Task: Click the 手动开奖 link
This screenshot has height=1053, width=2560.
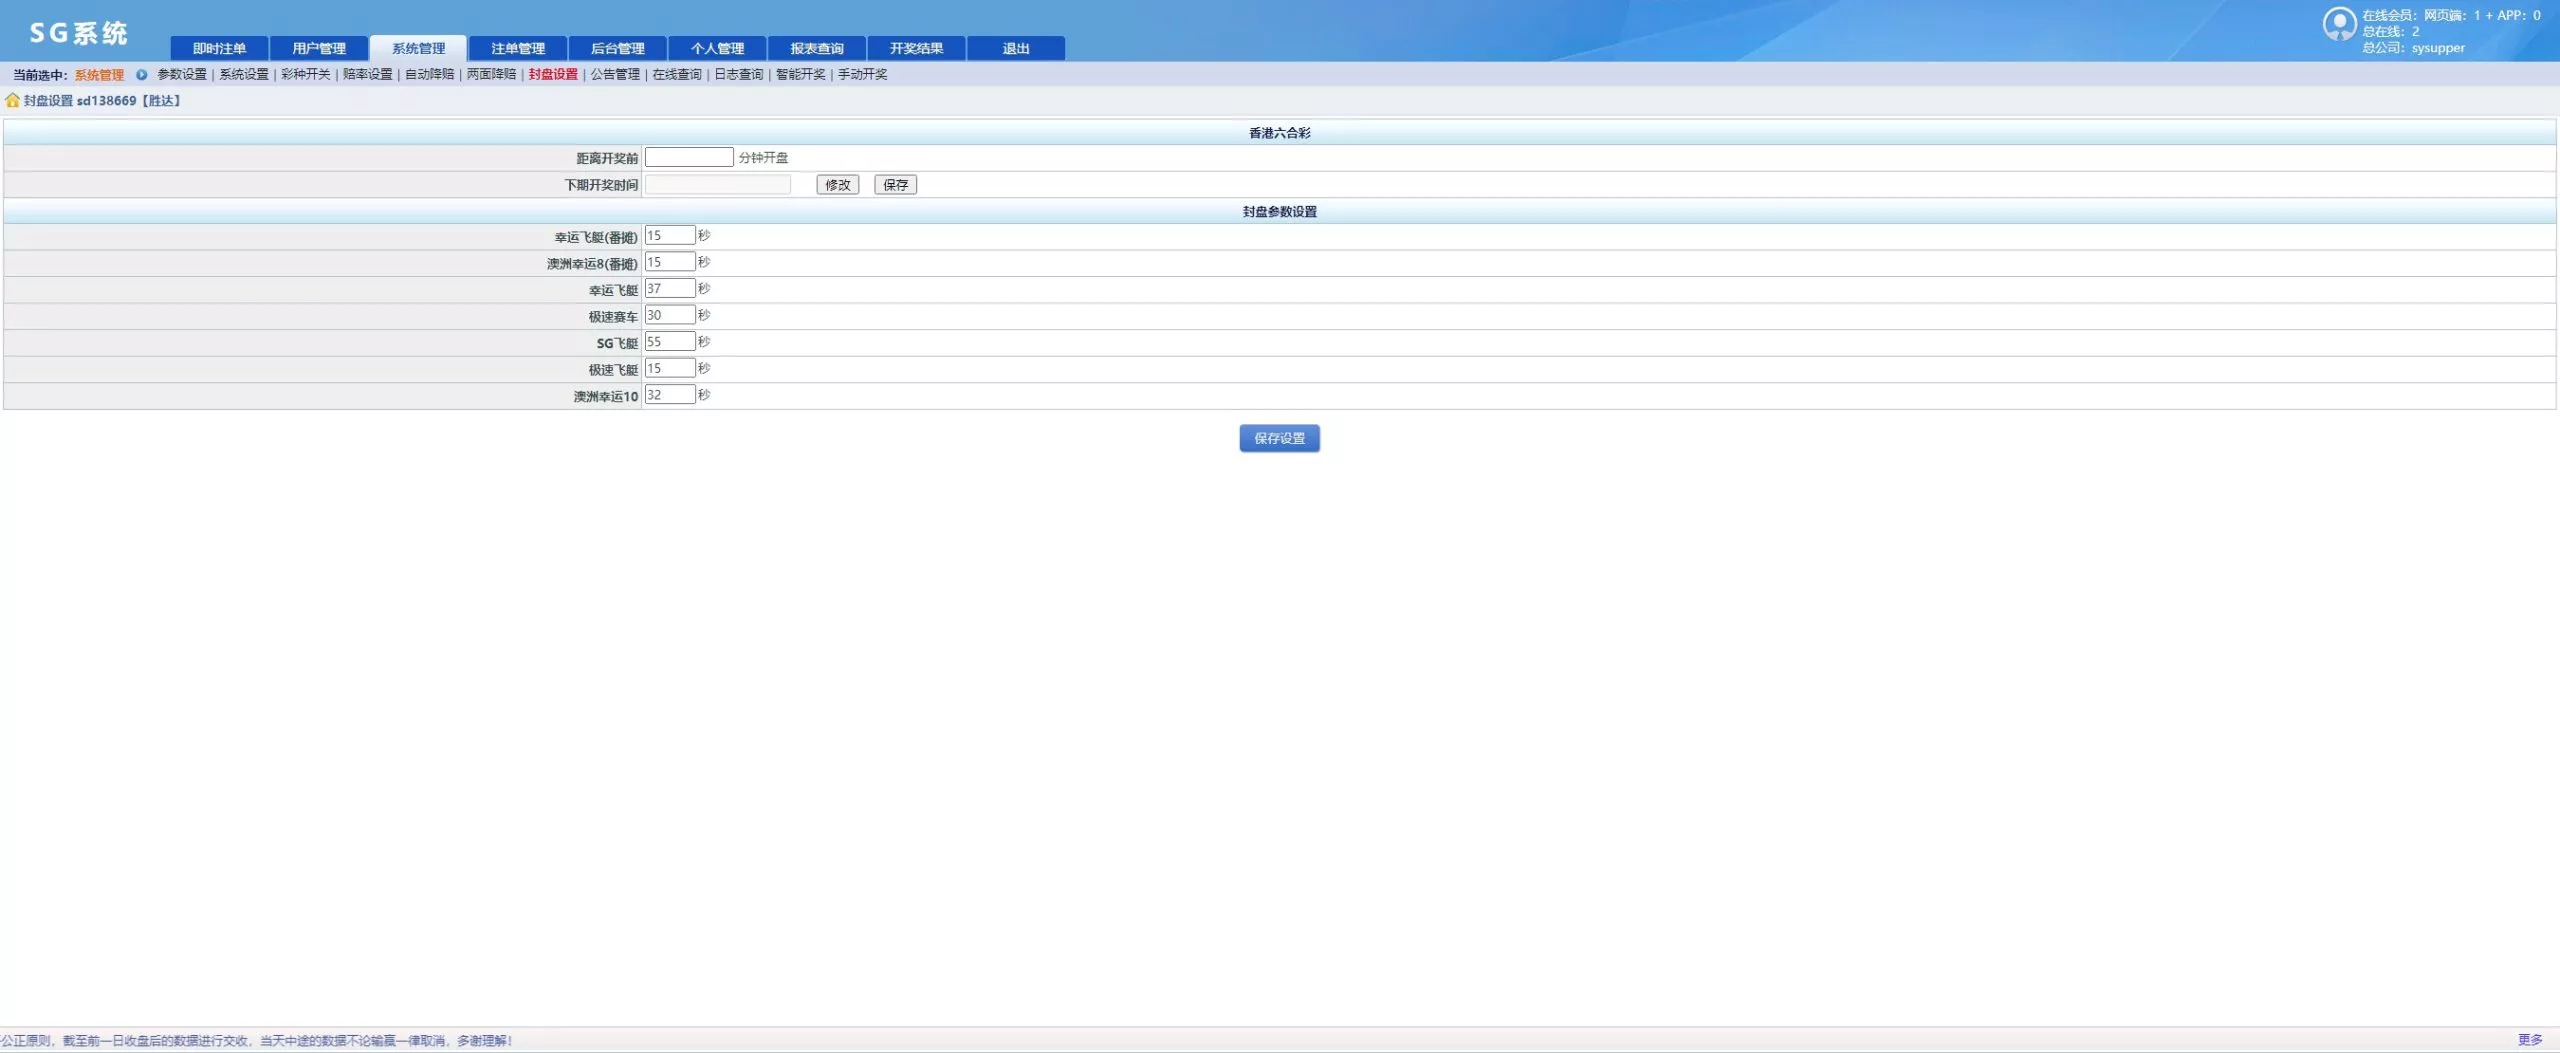Action: pos(862,74)
